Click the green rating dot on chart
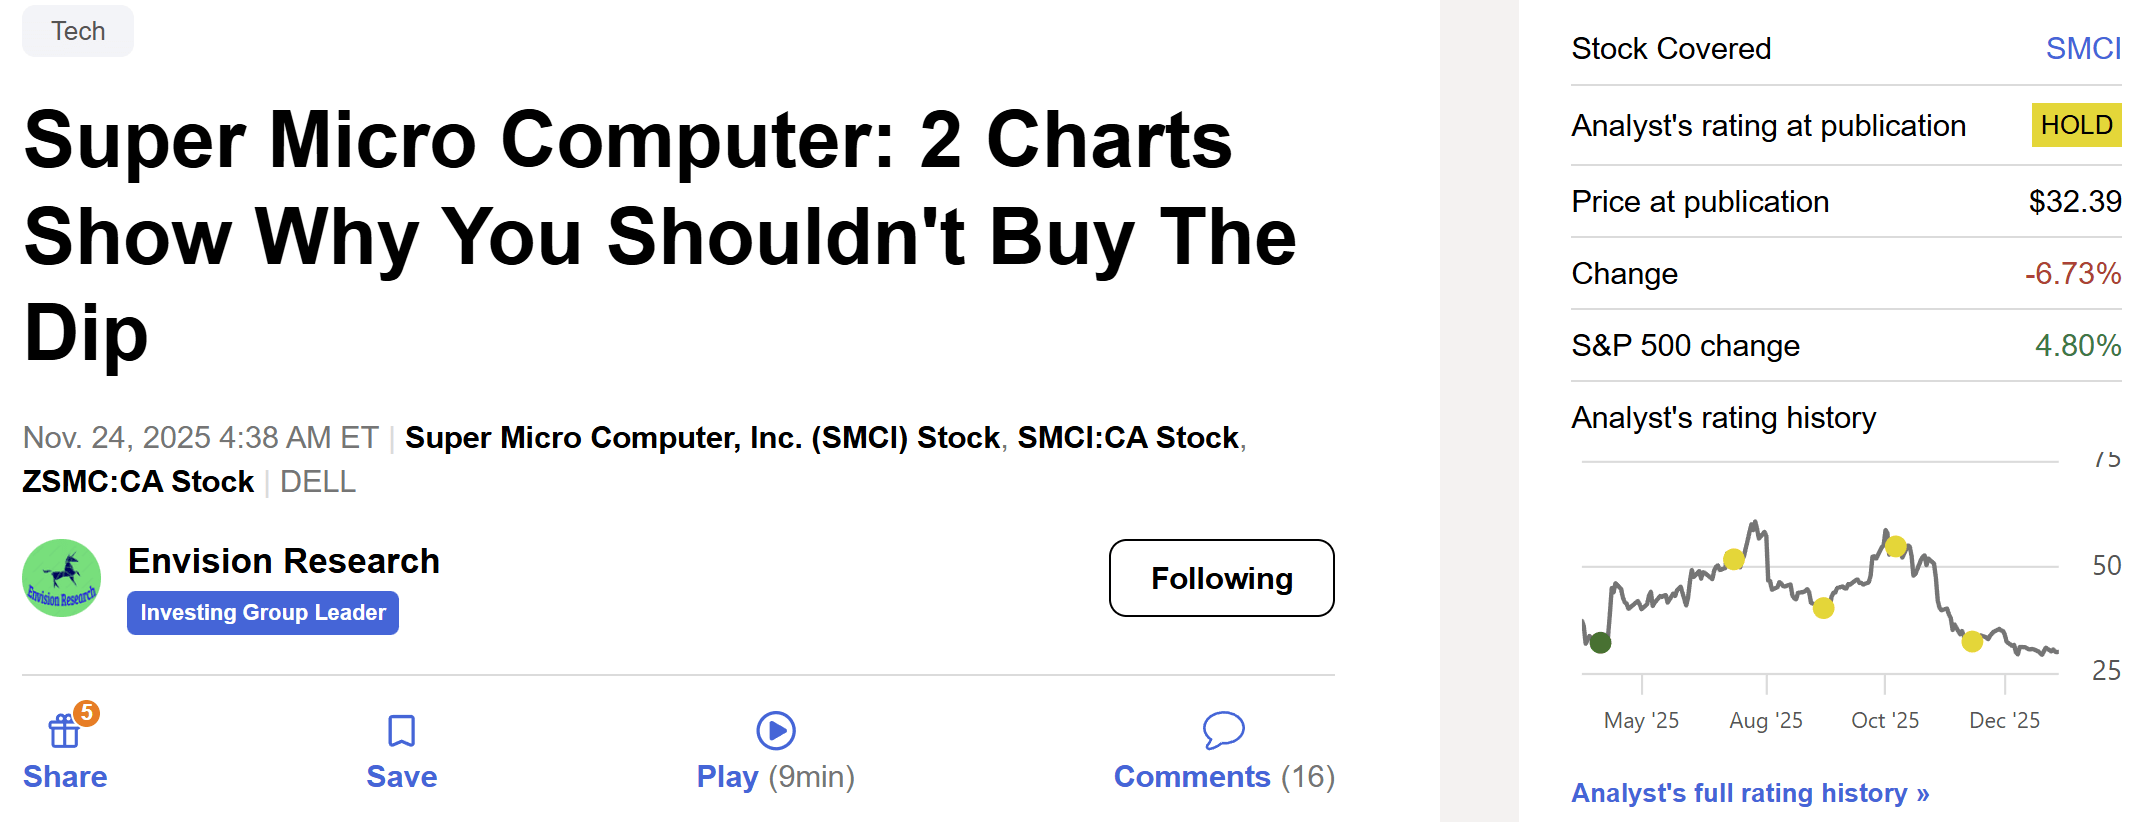2147x822 pixels. tap(1600, 643)
